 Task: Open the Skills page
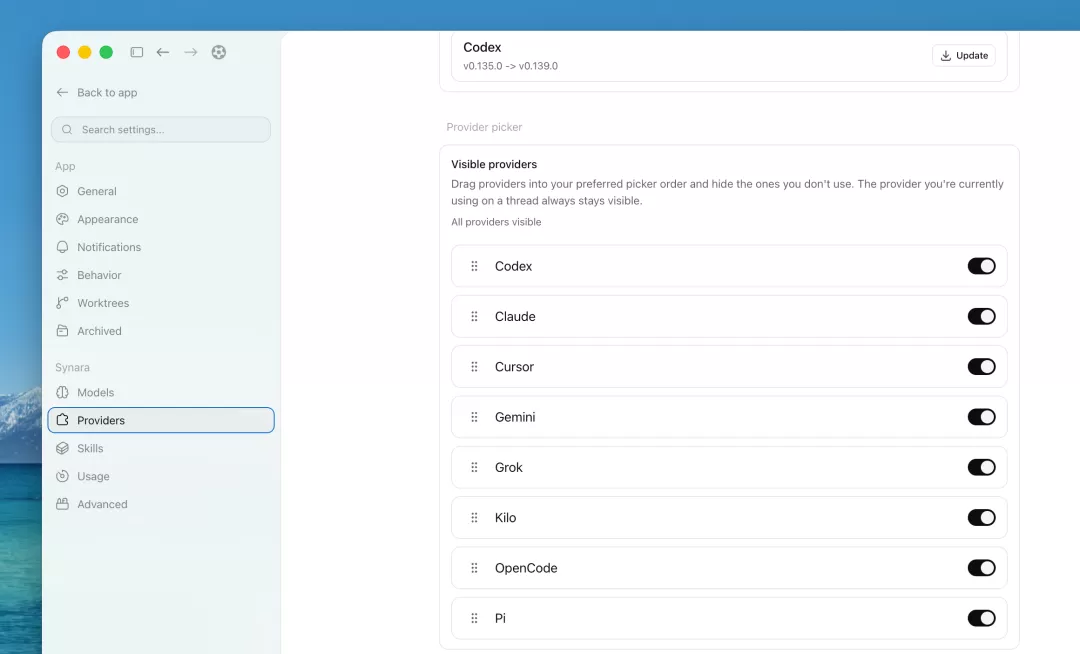[x=161, y=448]
